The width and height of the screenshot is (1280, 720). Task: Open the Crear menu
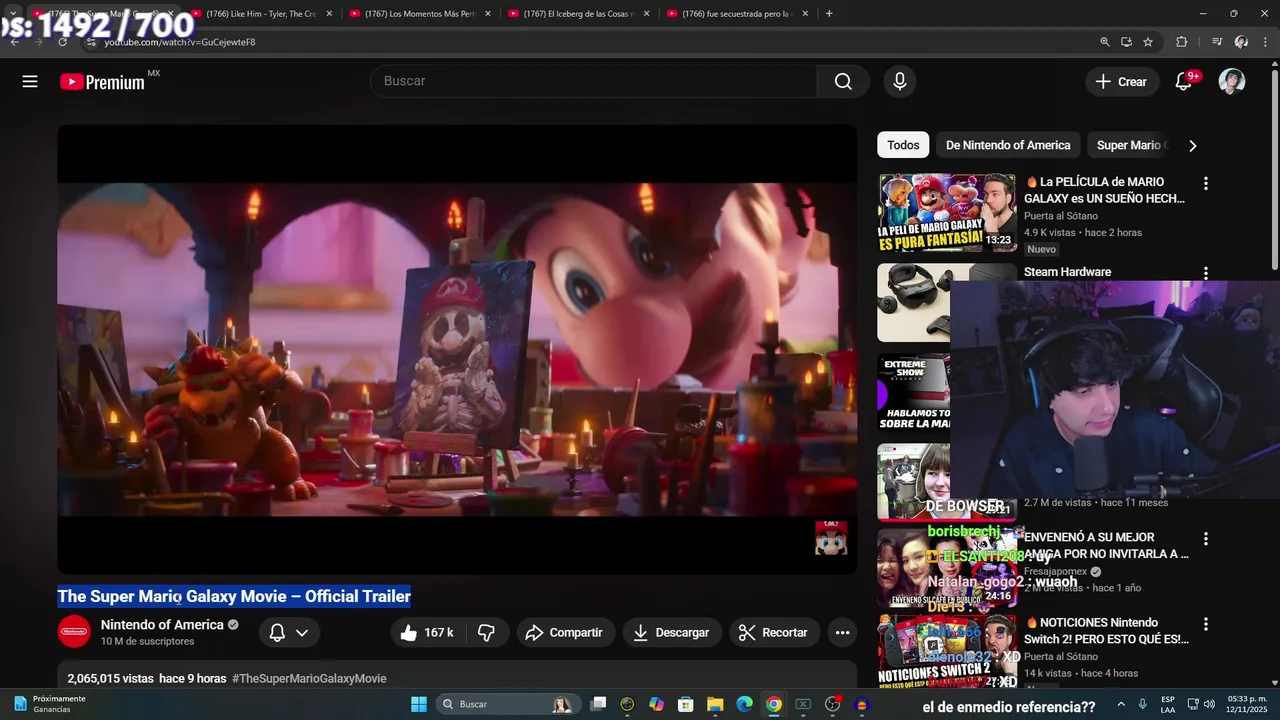[1122, 82]
